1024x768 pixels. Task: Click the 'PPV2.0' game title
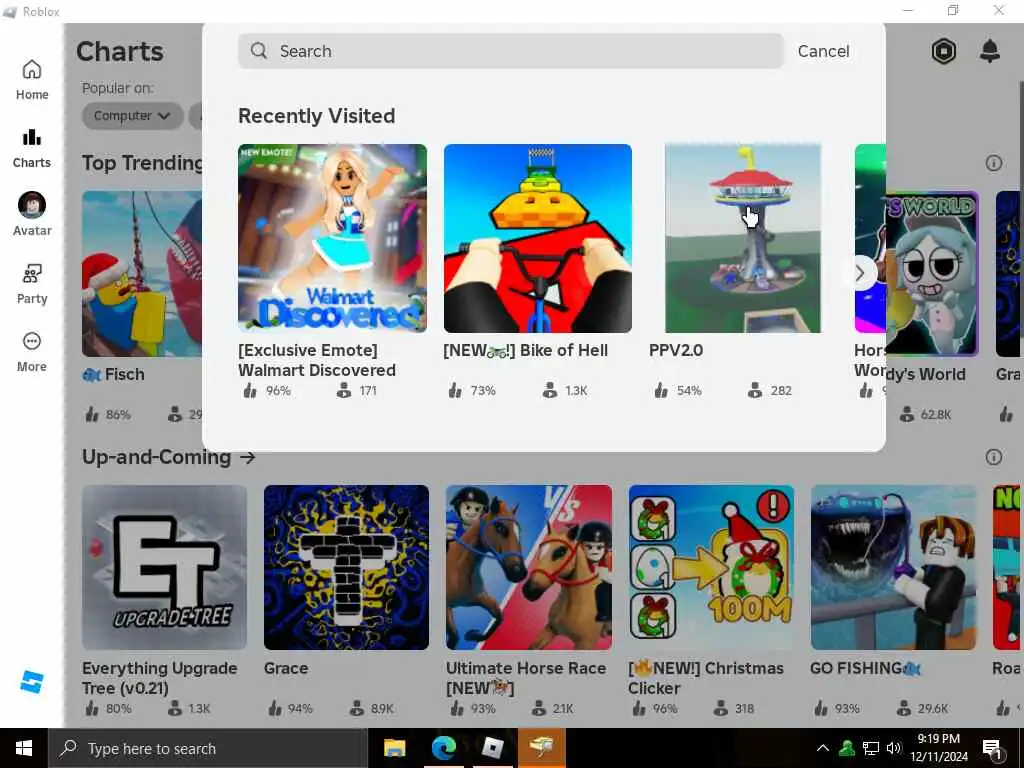point(676,351)
